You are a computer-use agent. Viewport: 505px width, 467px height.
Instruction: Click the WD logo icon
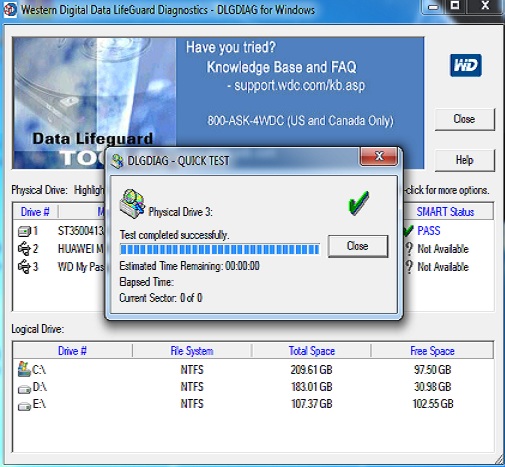click(465, 65)
